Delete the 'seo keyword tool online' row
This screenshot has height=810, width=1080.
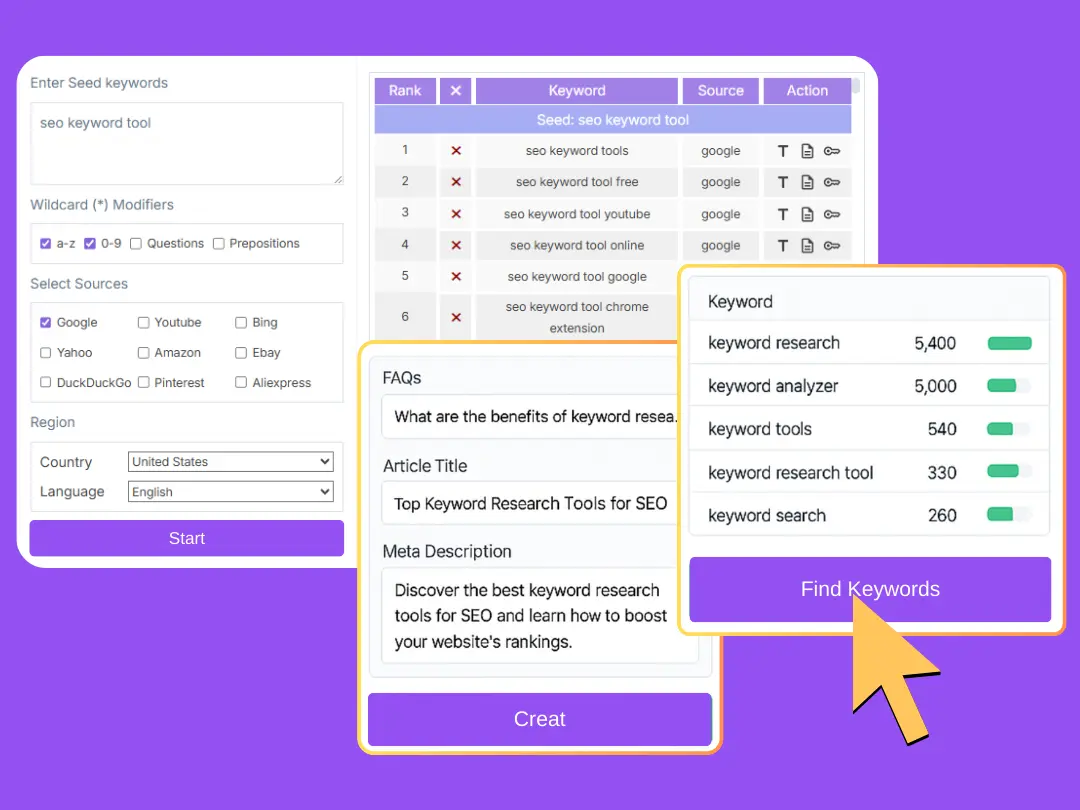point(456,245)
